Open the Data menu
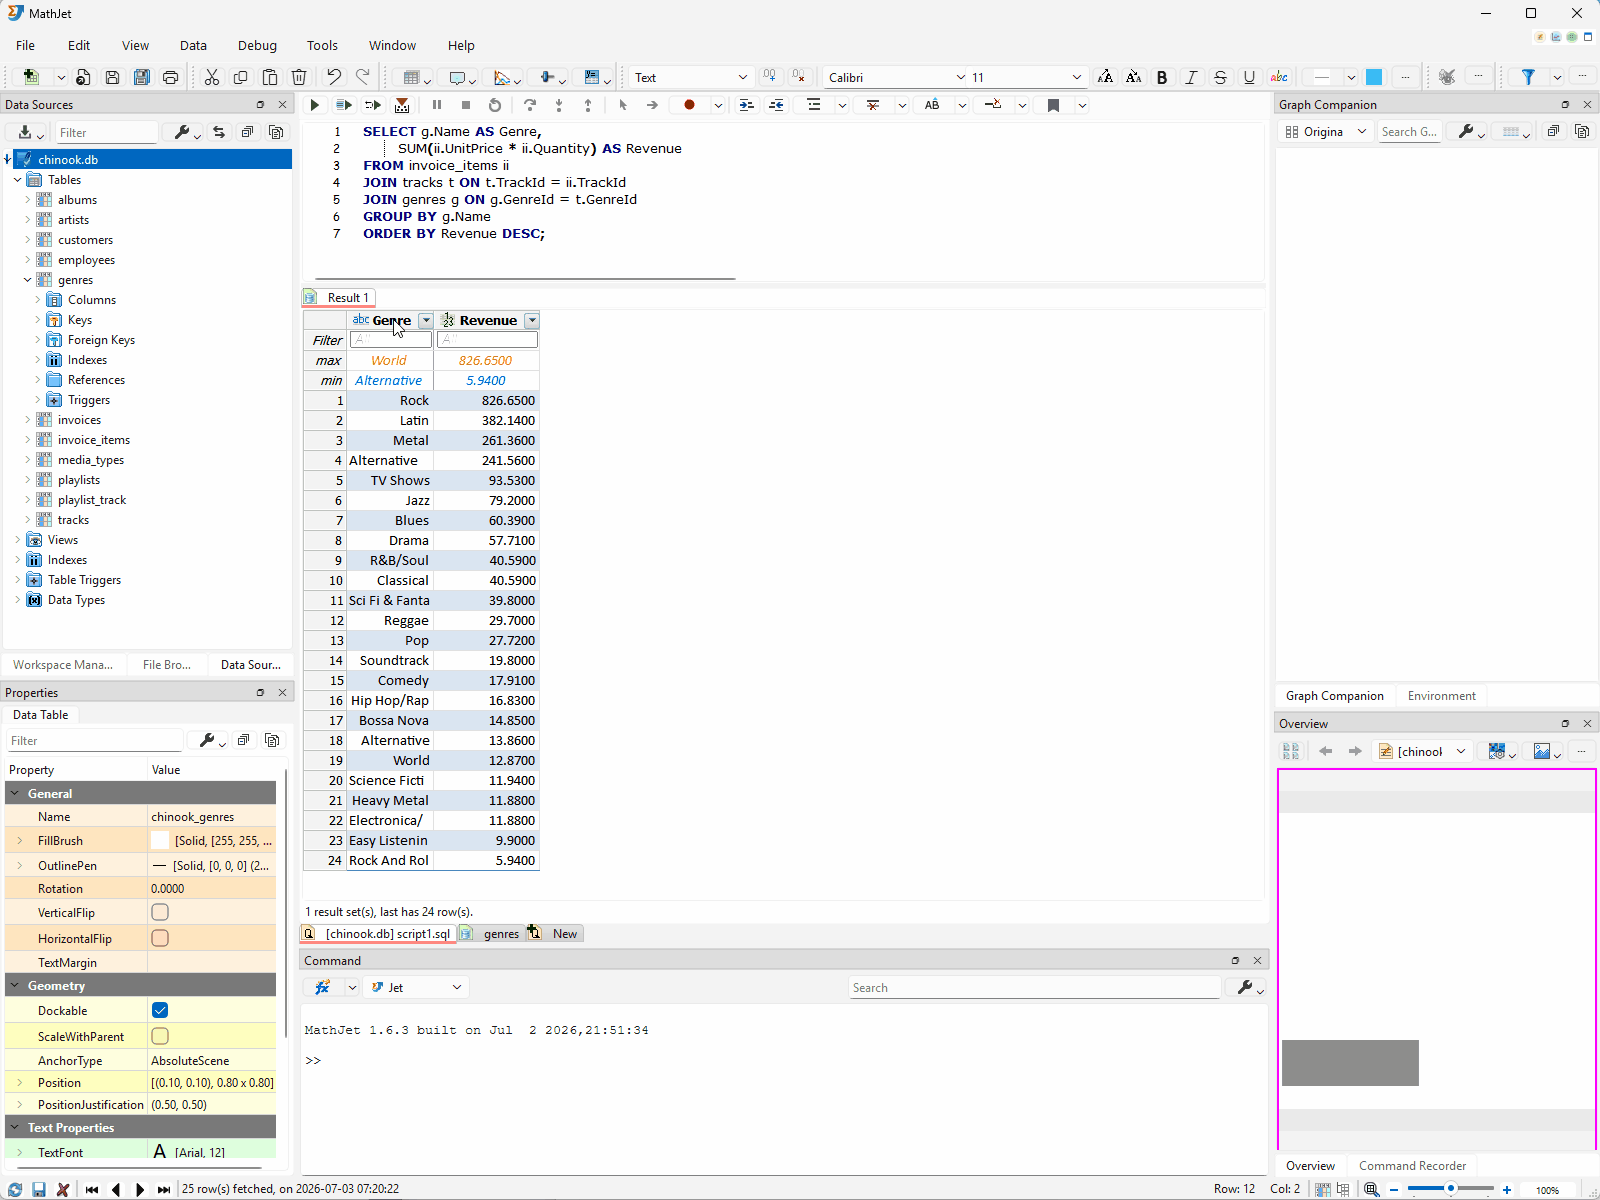This screenshot has width=1600, height=1200. pos(193,45)
